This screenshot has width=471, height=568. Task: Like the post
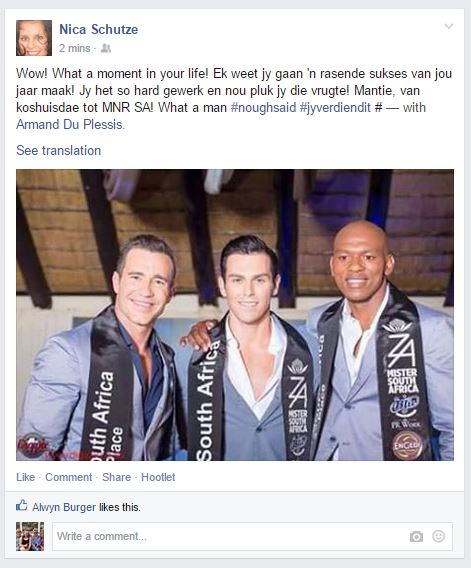25,477
